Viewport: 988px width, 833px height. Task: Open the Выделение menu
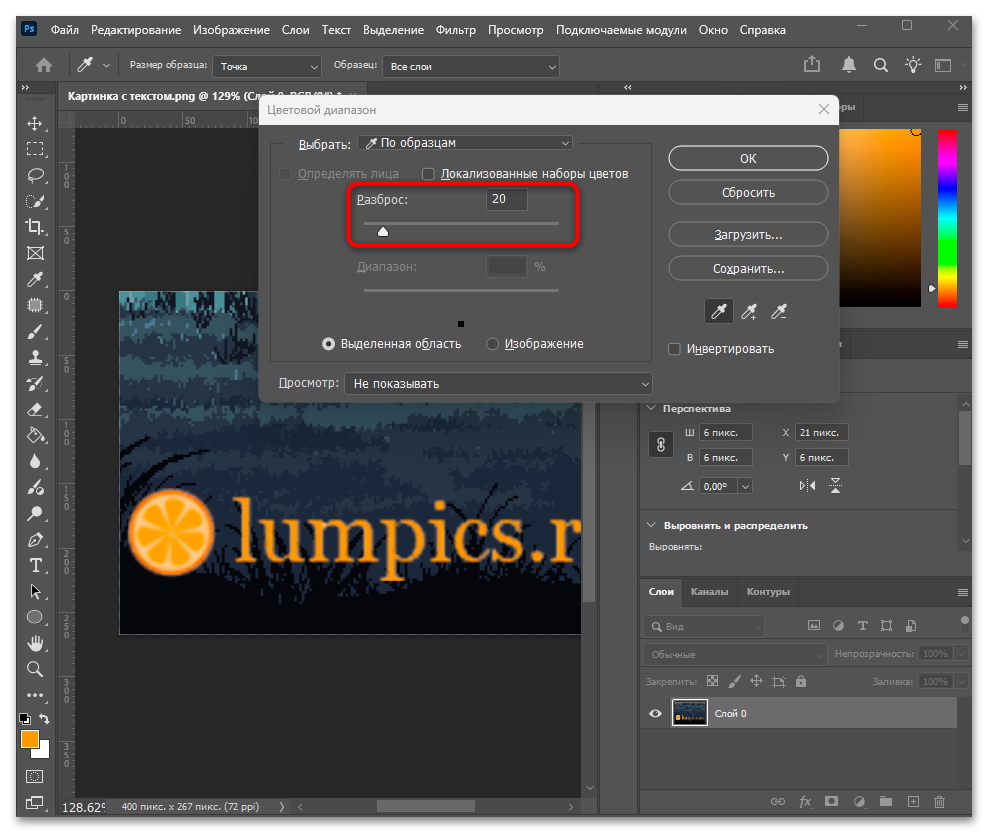click(393, 30)
